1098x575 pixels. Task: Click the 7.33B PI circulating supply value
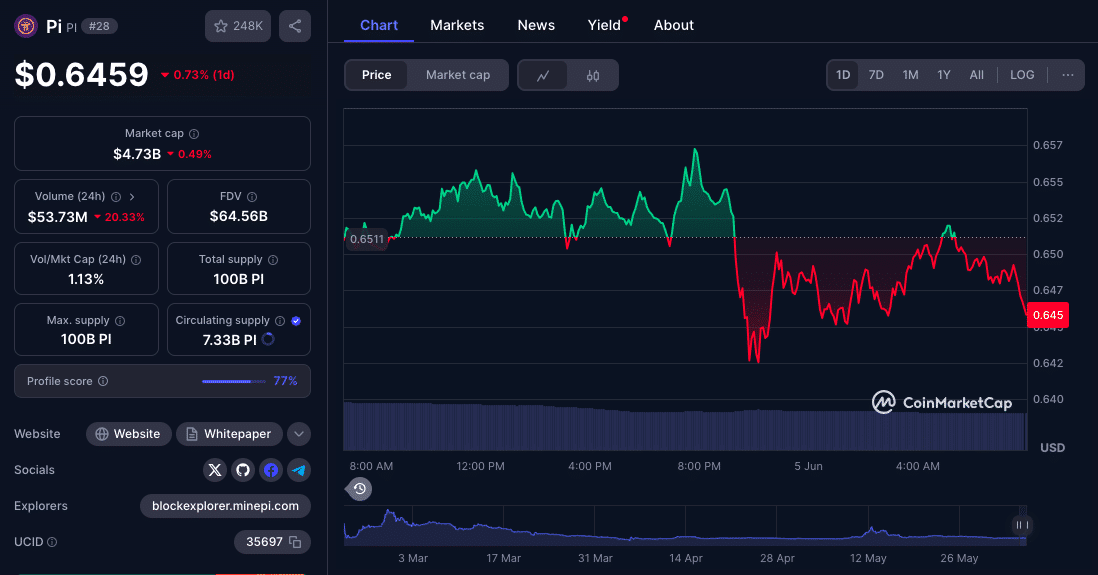pos(230,340)
